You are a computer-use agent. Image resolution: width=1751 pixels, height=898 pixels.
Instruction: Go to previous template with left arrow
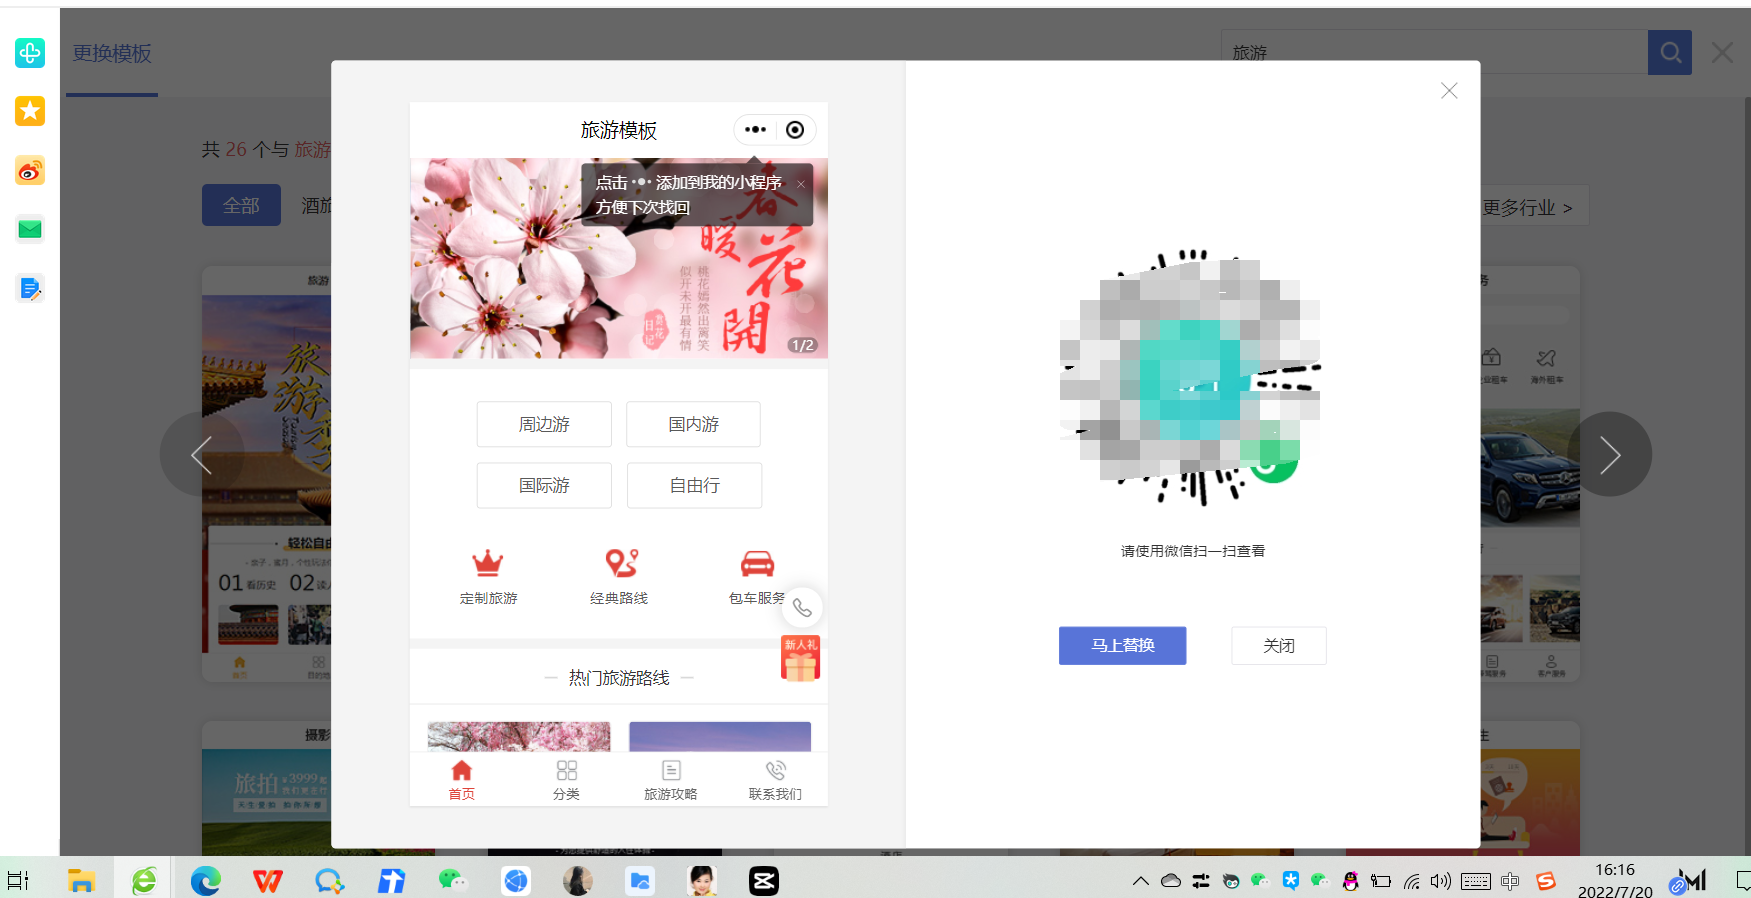(202, 455)
